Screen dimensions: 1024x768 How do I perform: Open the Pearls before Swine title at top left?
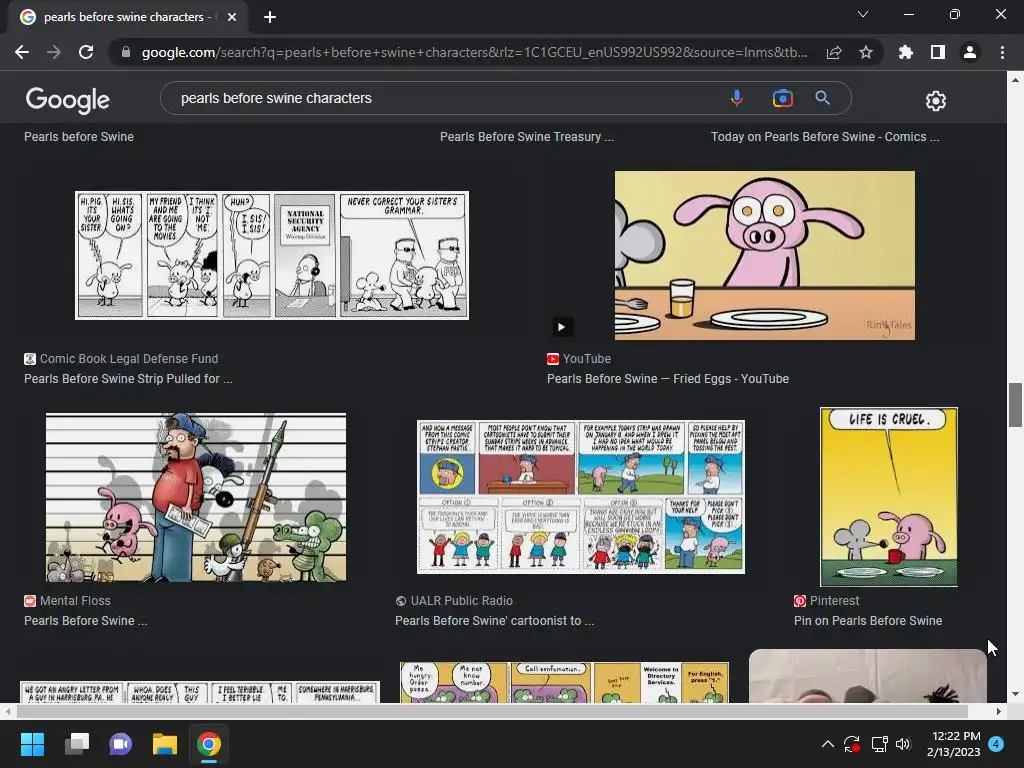[79, 136]
